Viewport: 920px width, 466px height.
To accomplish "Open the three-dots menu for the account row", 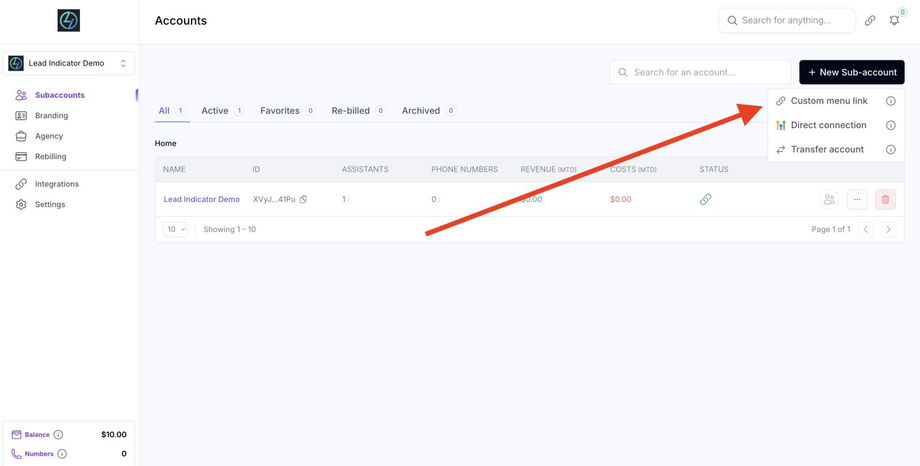I will 857,200.
